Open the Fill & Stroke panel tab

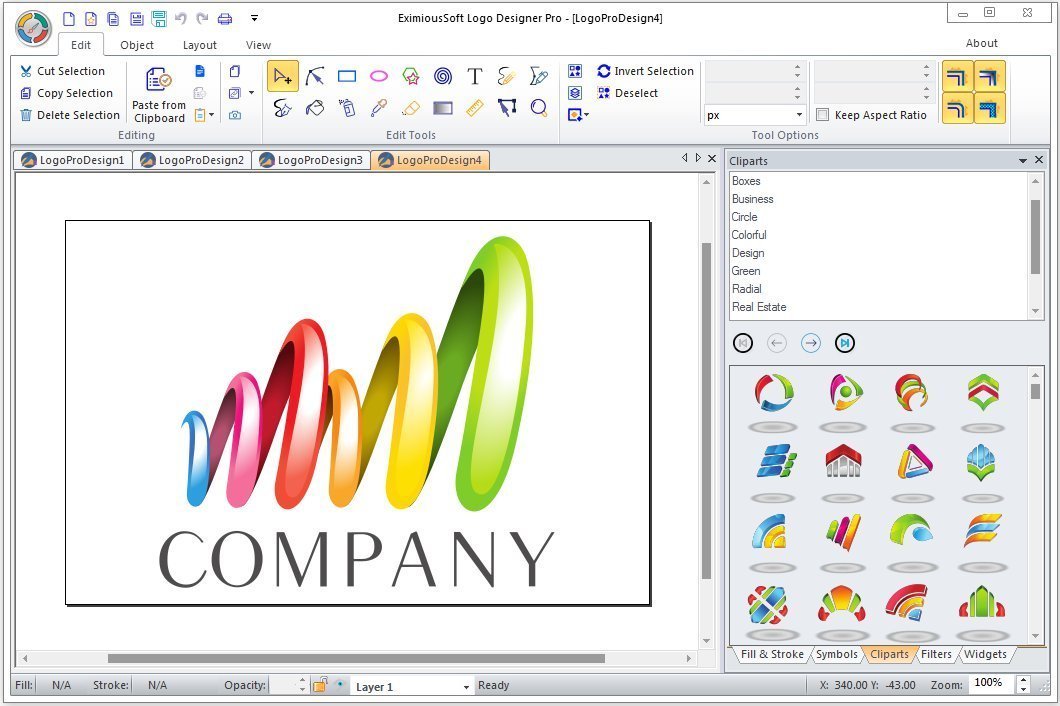[x=772, y=654]
